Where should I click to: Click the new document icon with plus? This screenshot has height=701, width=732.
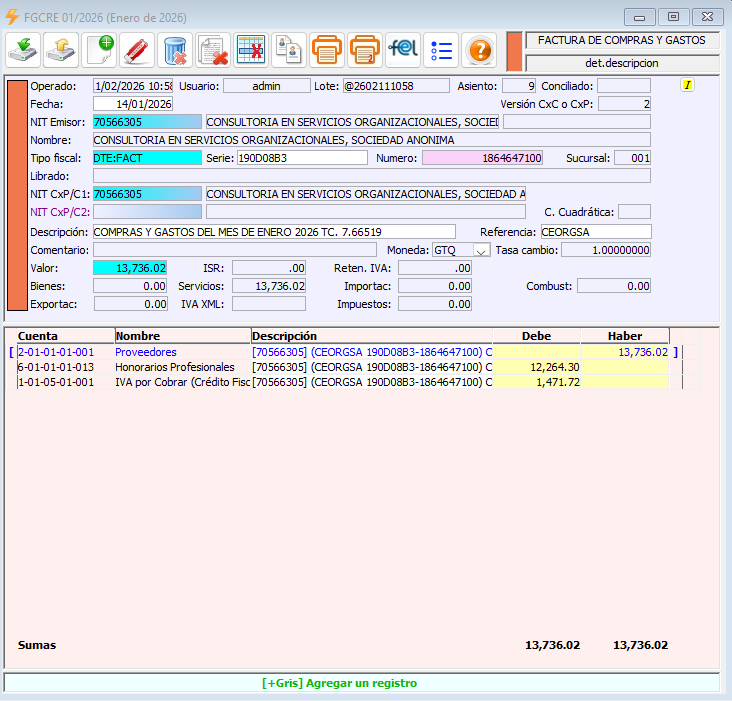coord(99,49)
